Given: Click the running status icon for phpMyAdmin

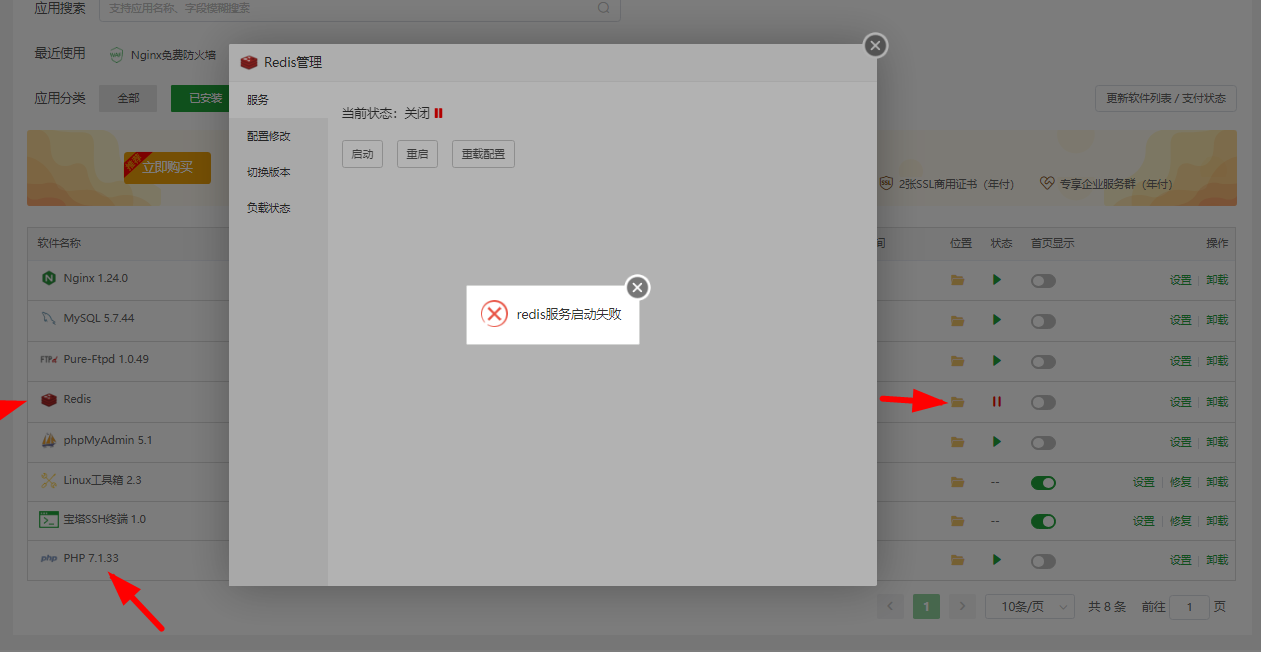Looking at the screenshot, I should click(x=997, y=441).
